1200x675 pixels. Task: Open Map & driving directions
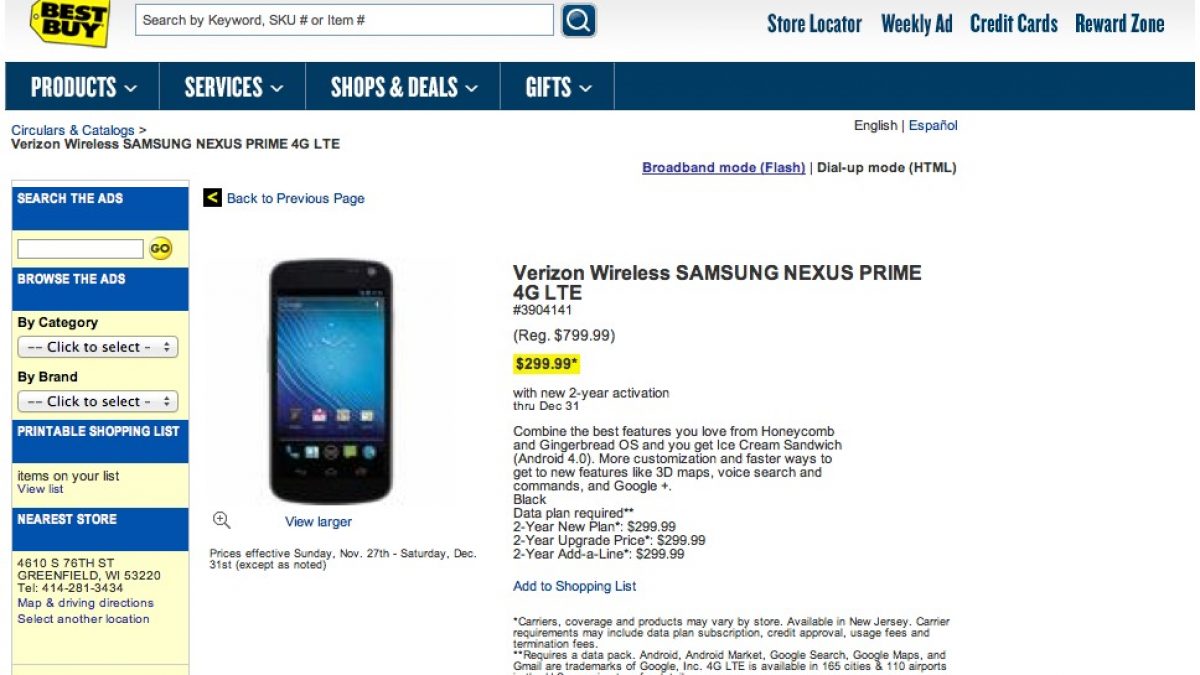85,603
